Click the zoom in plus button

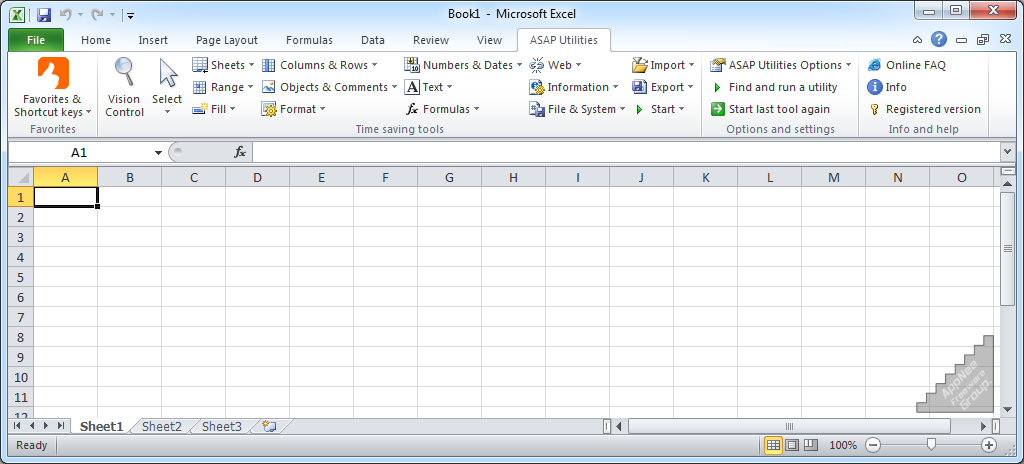[989, 445]
